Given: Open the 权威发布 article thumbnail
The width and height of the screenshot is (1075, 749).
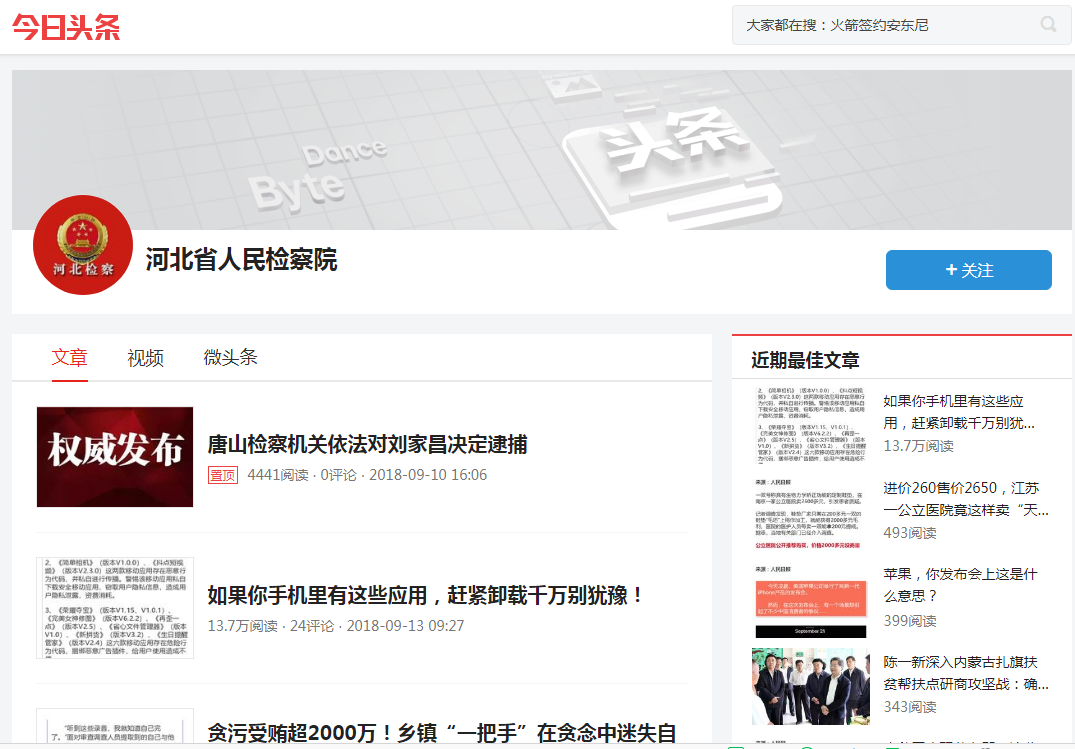Looking at the screenshot, I should coord(115,457).
